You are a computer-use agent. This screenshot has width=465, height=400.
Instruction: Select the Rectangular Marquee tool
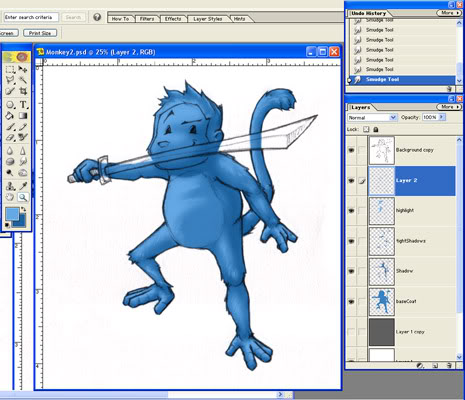pyautogui.click(x=10, y=70)
